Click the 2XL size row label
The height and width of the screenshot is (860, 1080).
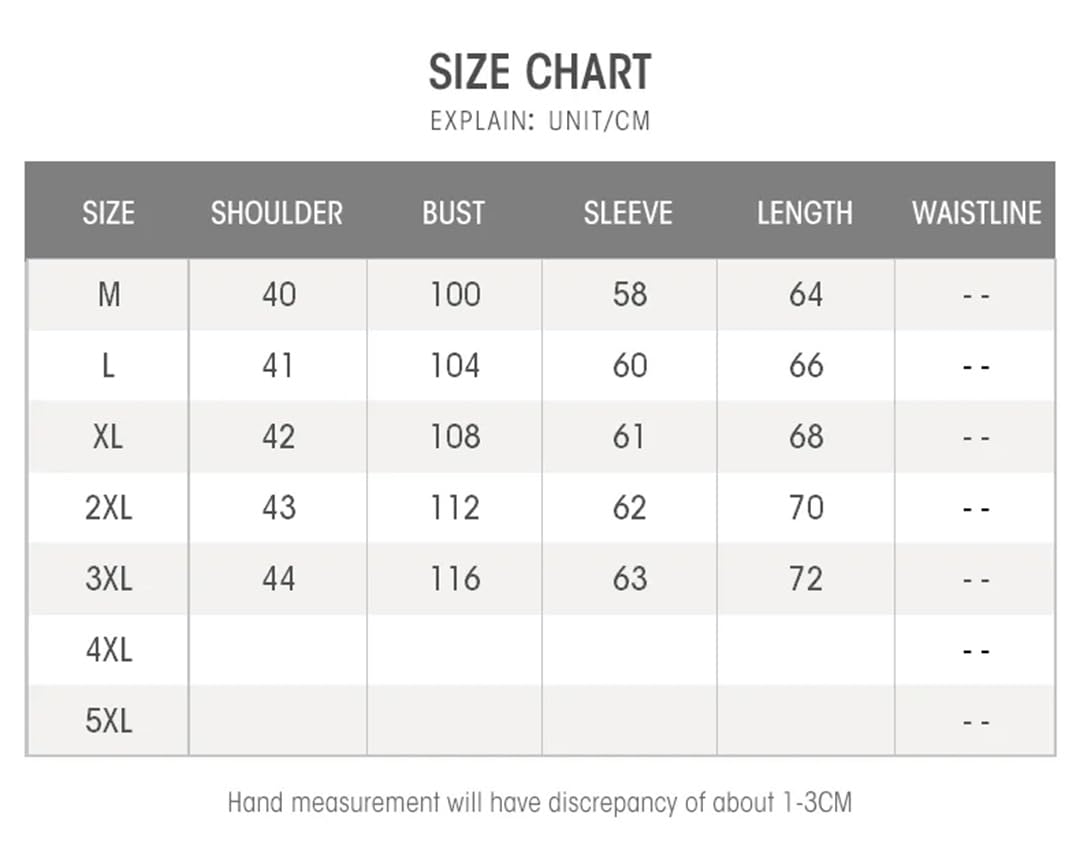pos(109,508)
